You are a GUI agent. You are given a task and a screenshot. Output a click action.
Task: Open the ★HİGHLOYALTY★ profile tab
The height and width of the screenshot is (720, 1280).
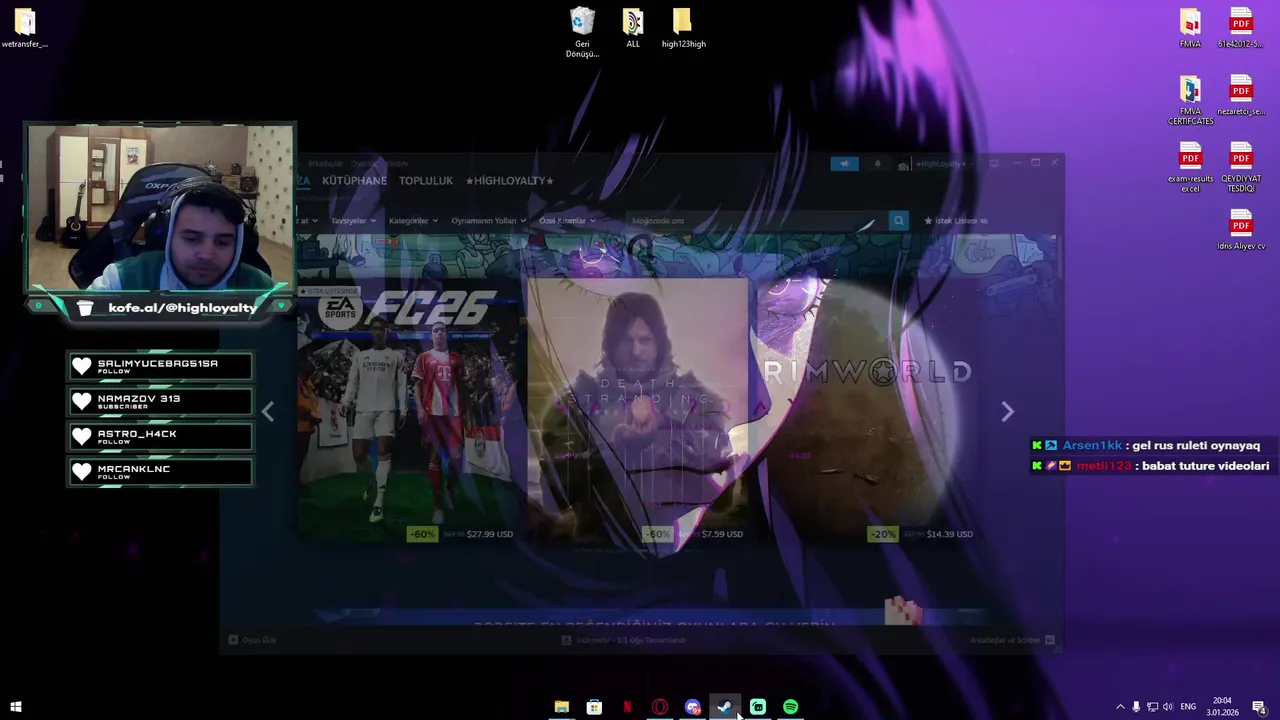(x=509, y=181)
